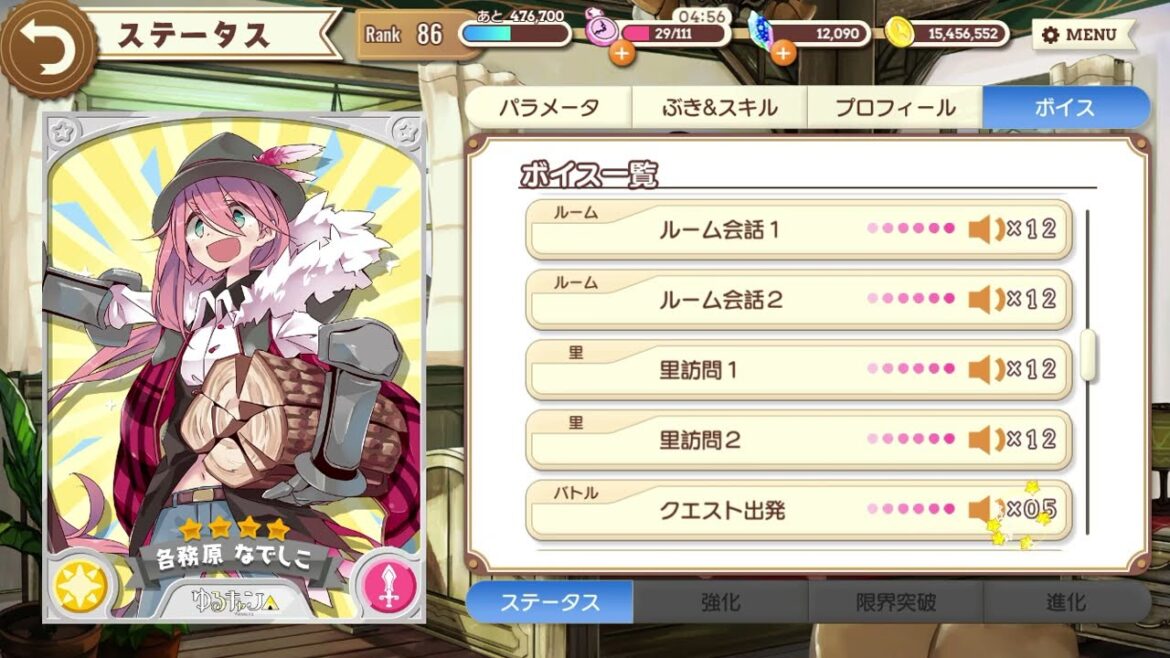Click the gold coin currency icon
This screenshot has height=658, width=1170.
point(900,33)
